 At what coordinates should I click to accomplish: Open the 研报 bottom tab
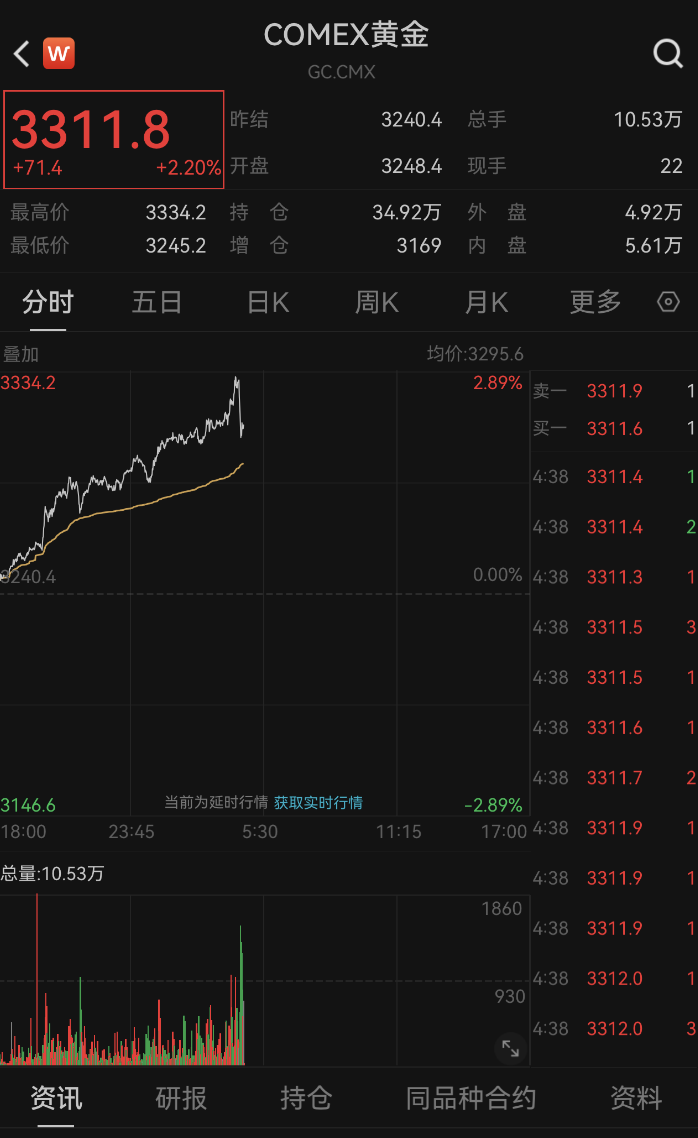click(181, 1098)
